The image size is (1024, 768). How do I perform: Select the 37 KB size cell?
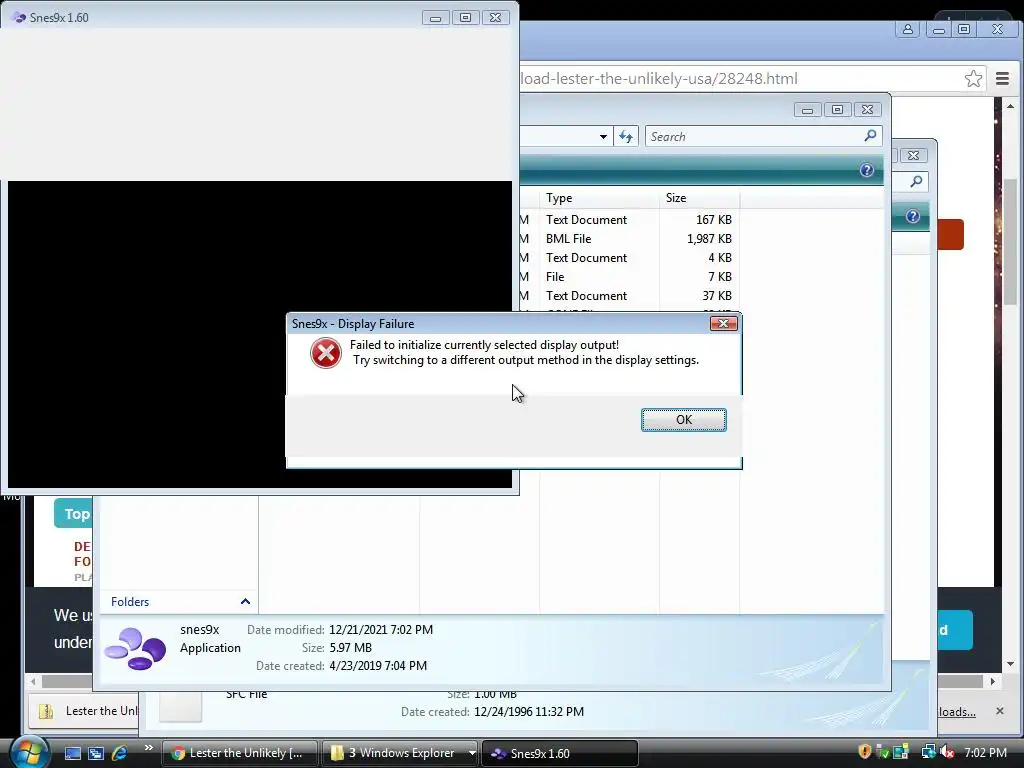(x=716, y=296)
